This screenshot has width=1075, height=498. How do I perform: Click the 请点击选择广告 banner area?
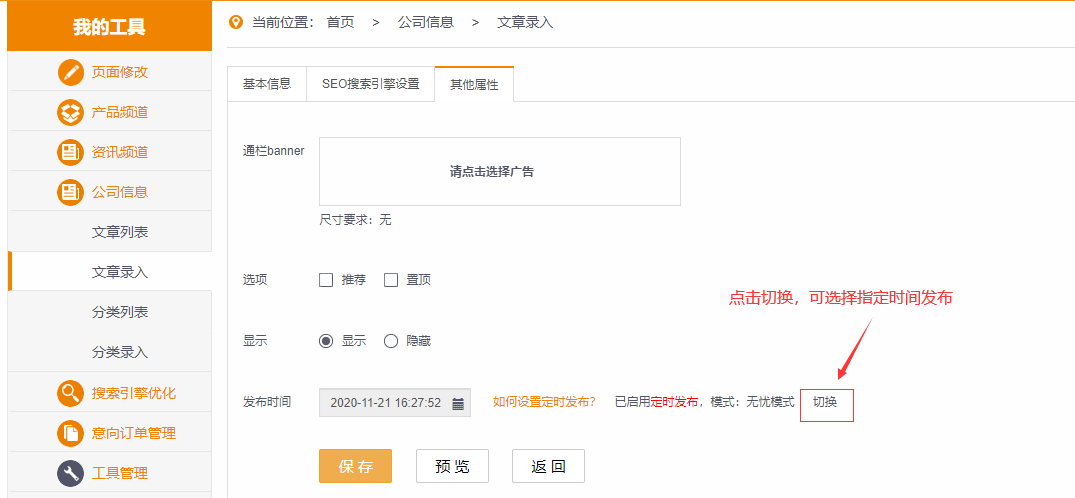point(500,171)
